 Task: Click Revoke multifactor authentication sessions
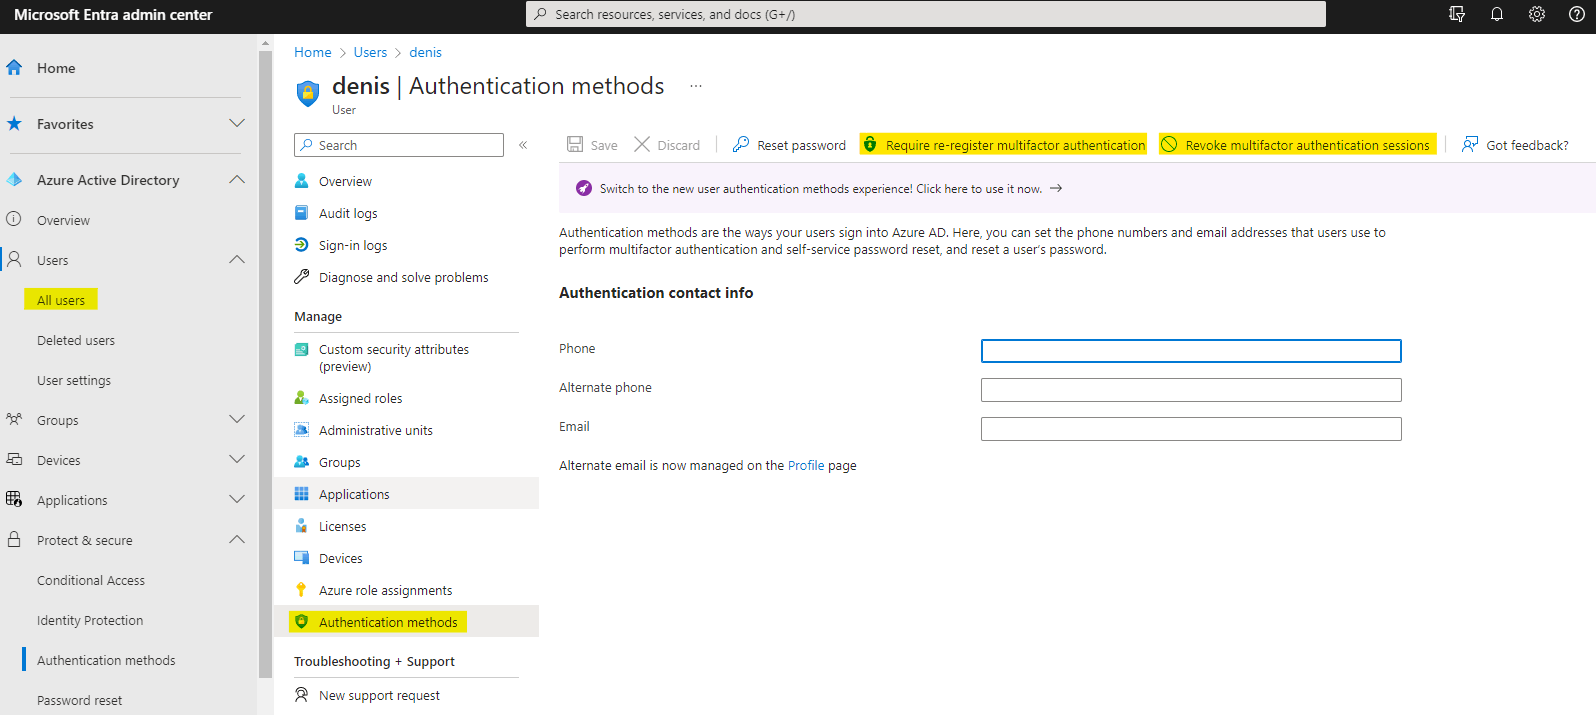1297,145
